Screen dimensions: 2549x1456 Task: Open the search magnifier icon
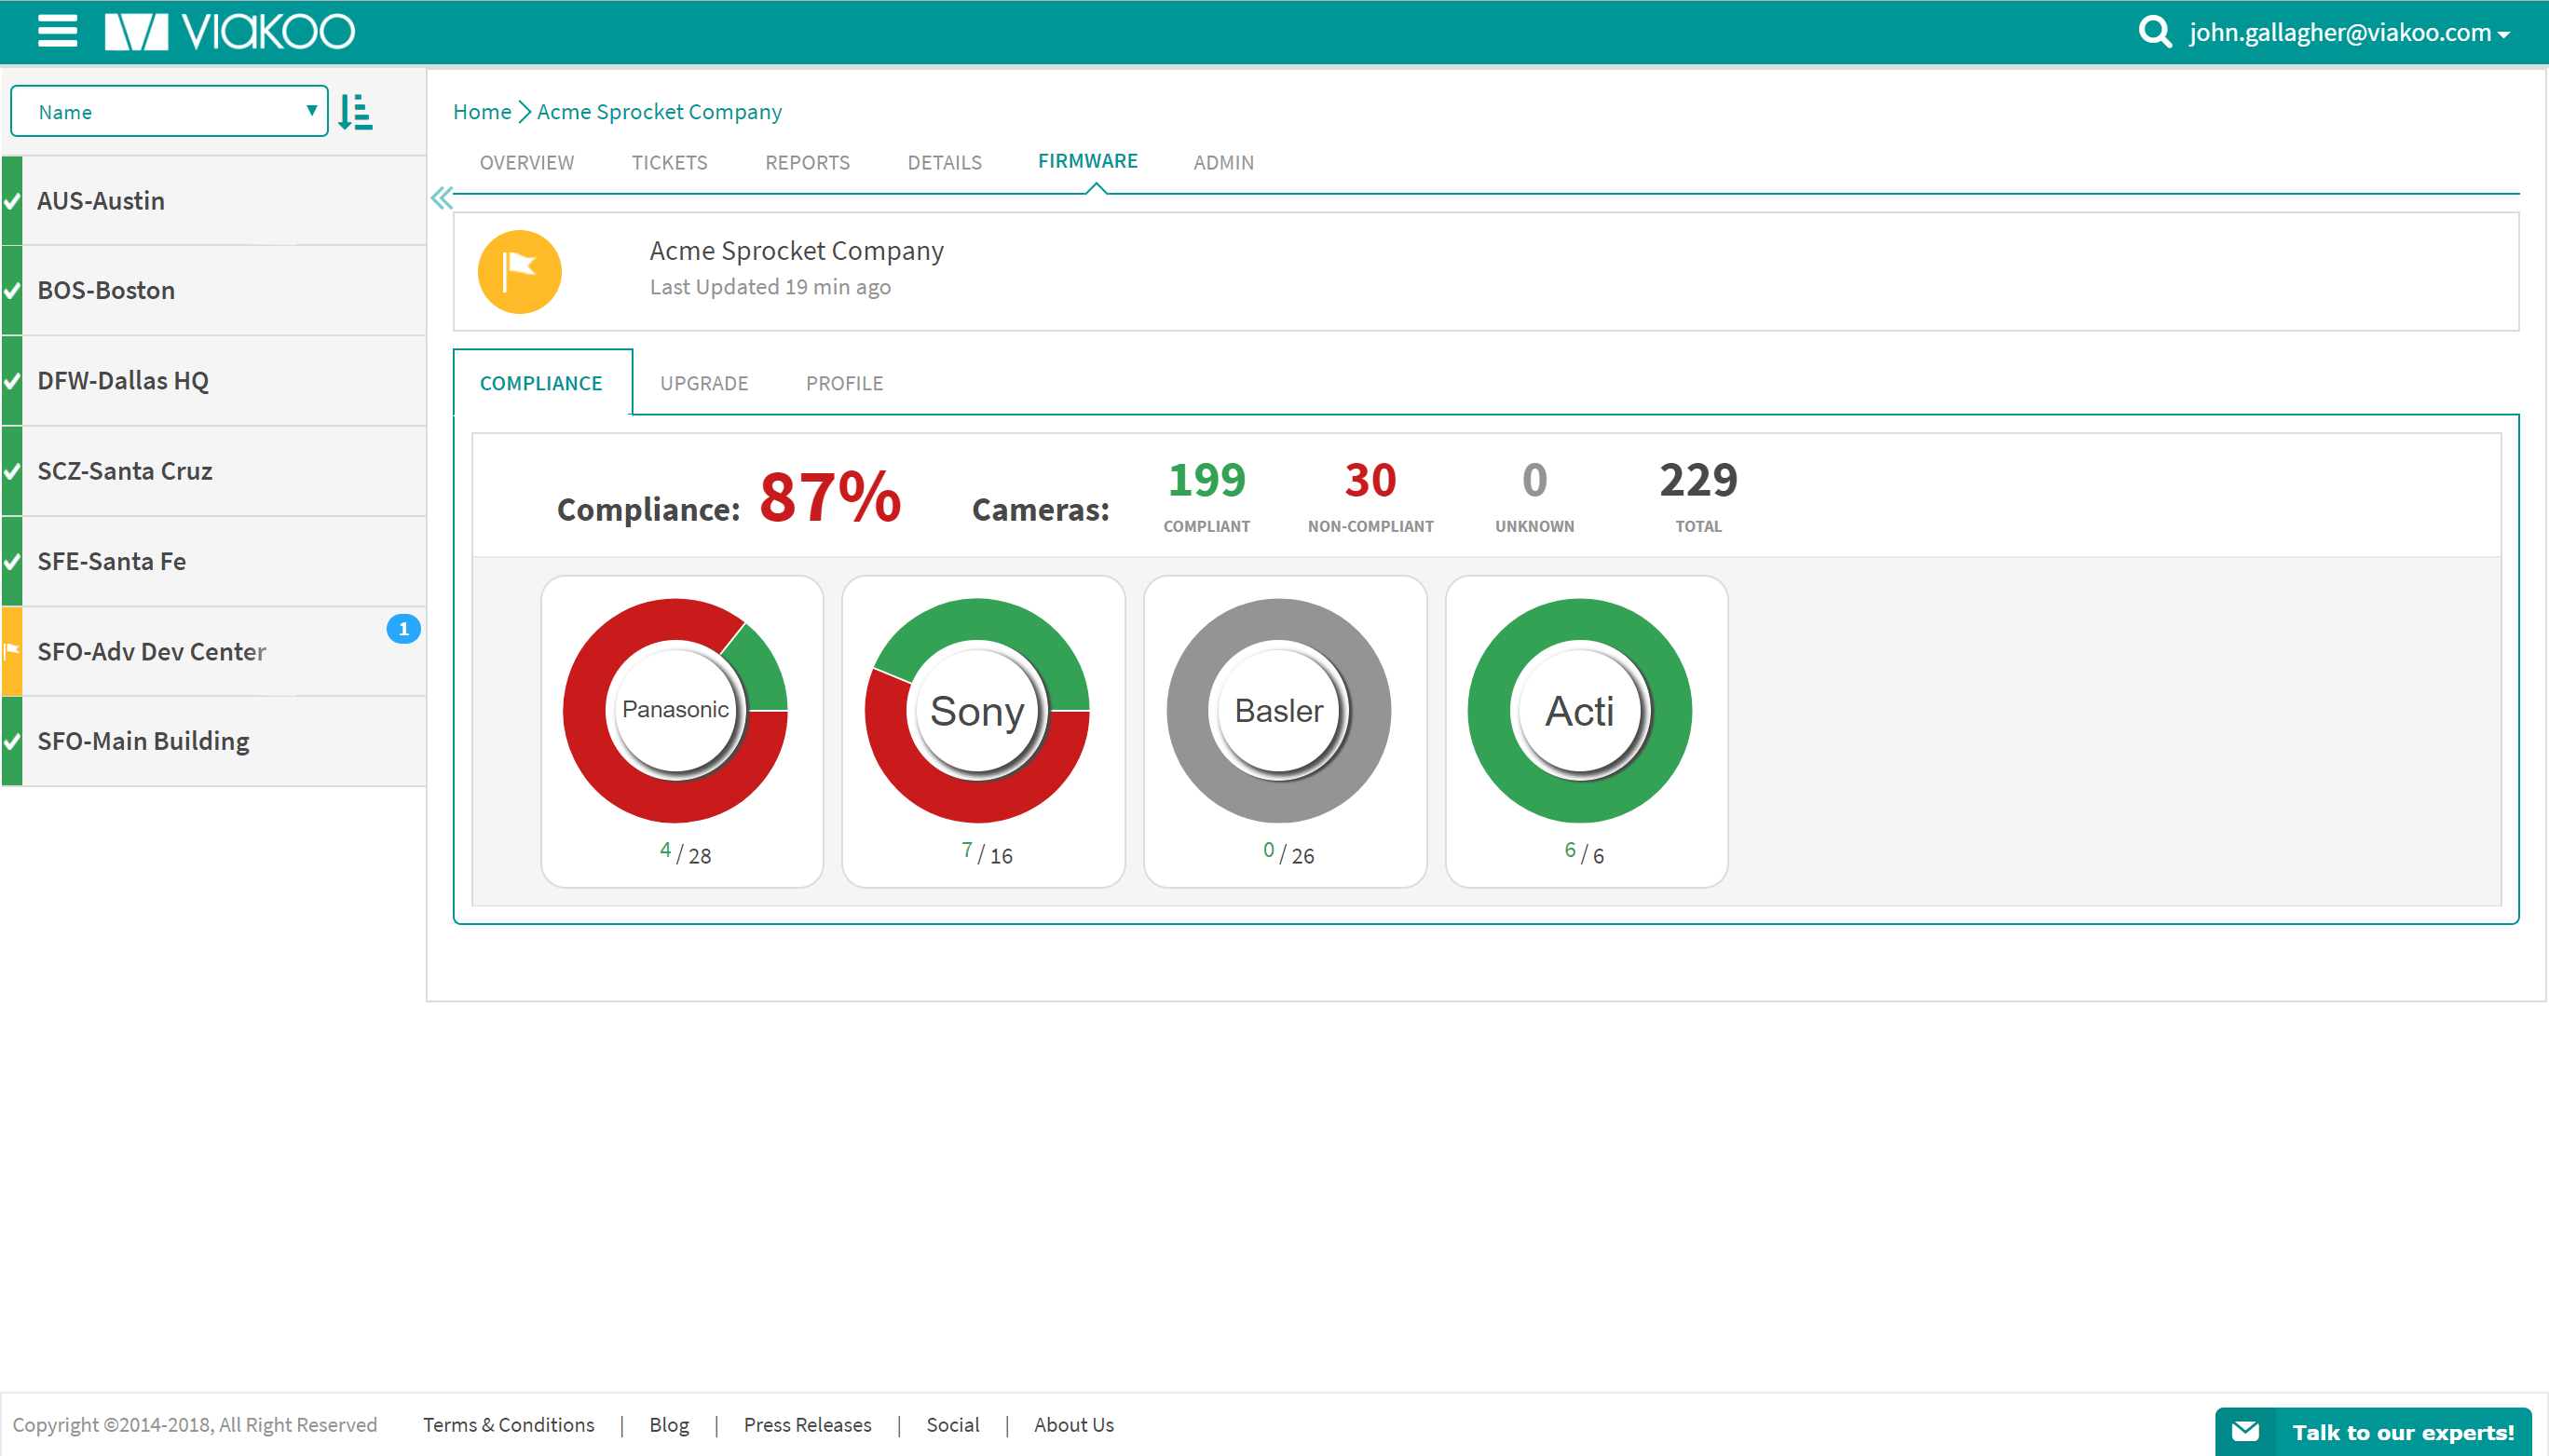(2154, 32)
